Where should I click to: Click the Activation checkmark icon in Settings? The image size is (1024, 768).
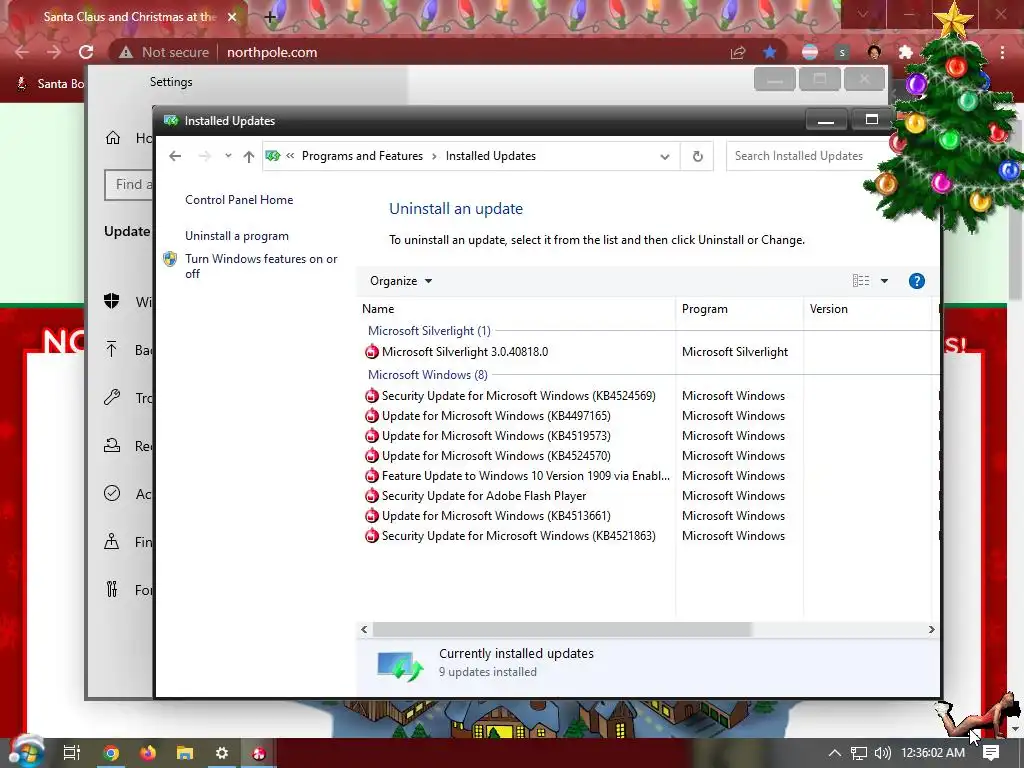(112, 493)
